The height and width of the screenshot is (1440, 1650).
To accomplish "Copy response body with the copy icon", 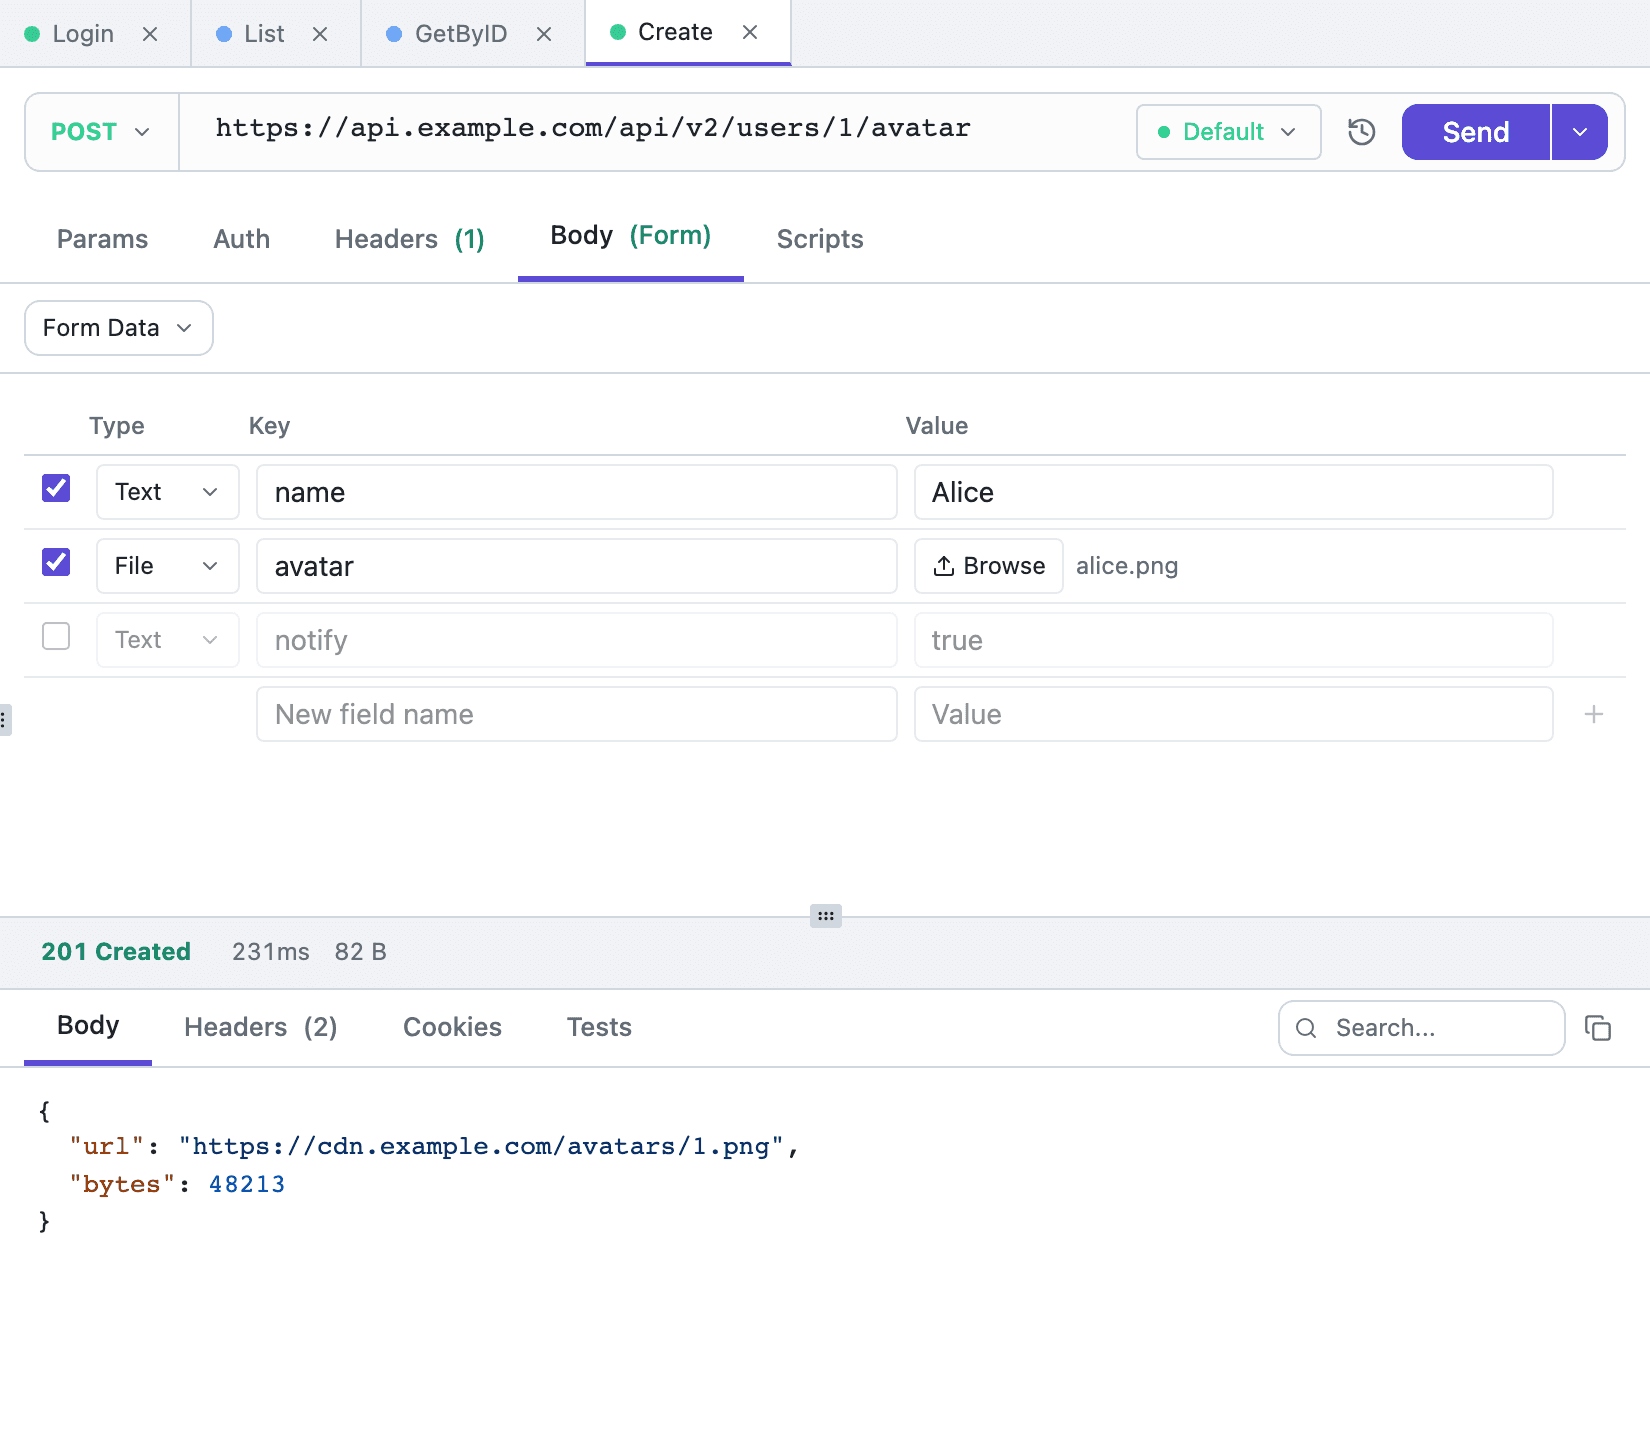I will 1598,1028.
